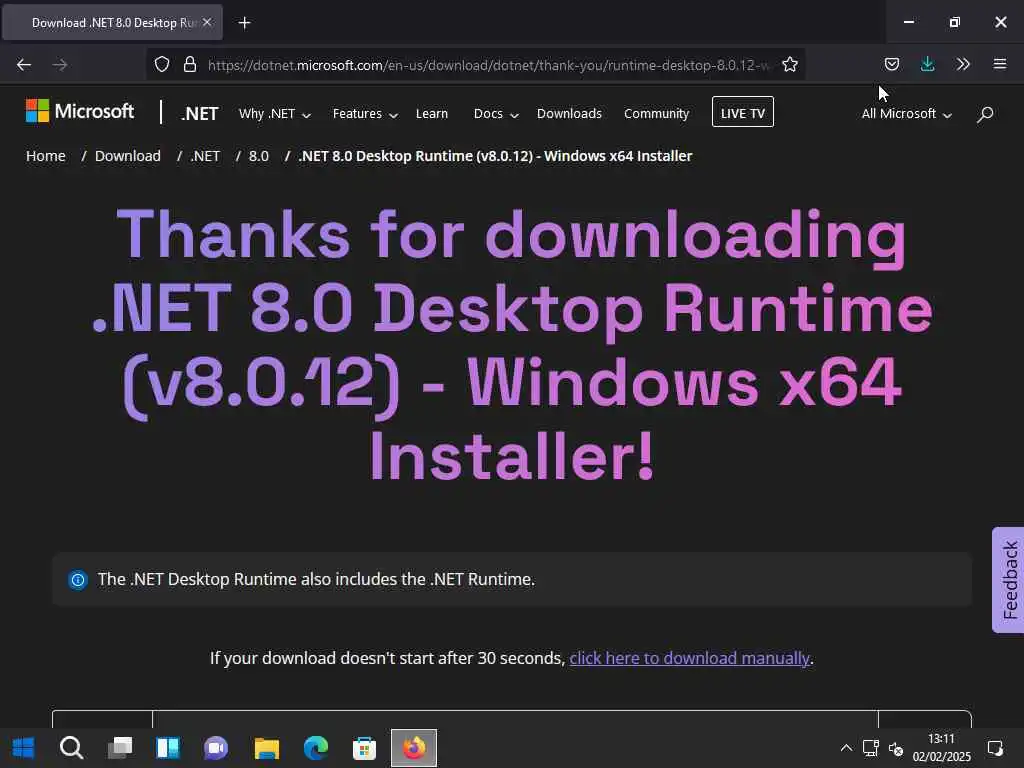This screenshot has width=1024, height=768.
Task: Bookmark this page with the star
Action: (790, 65)
